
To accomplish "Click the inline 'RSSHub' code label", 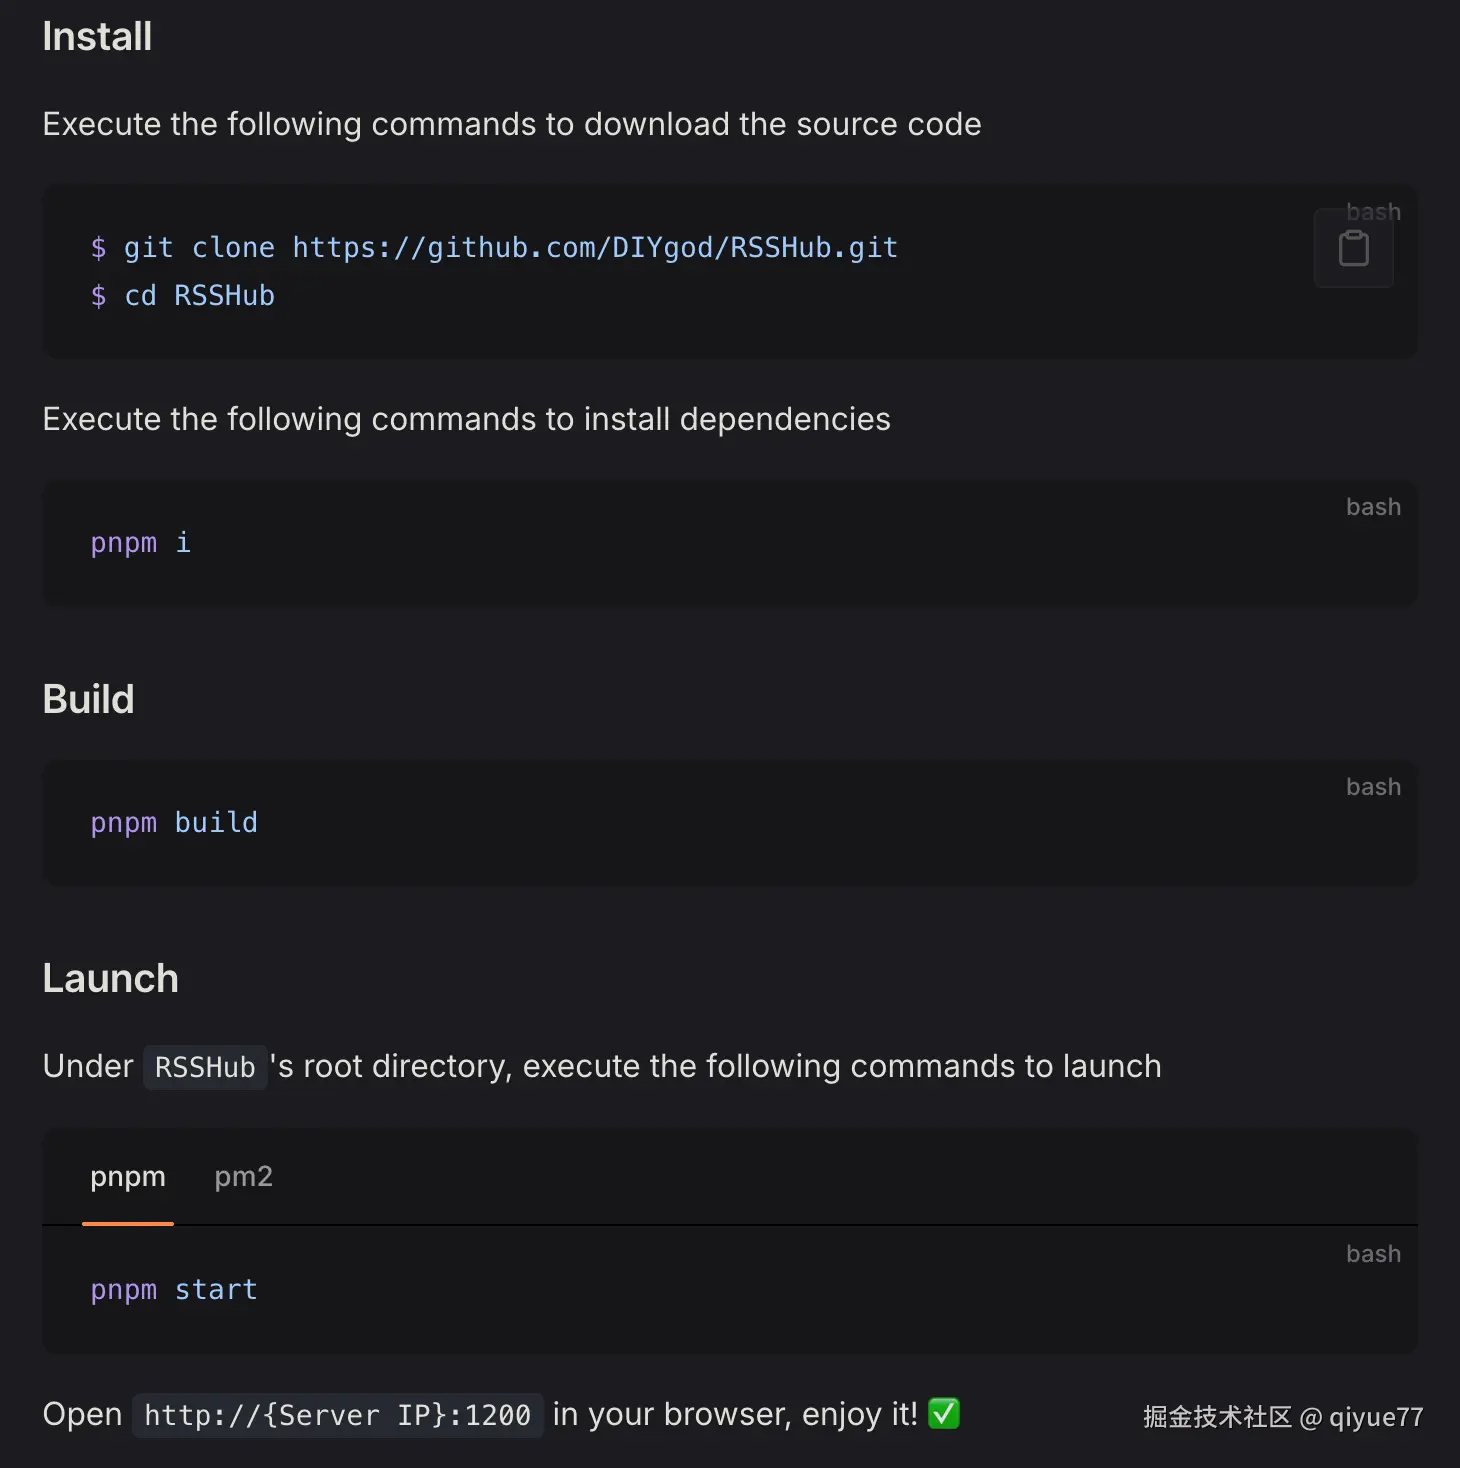I will coord(205,1067).
